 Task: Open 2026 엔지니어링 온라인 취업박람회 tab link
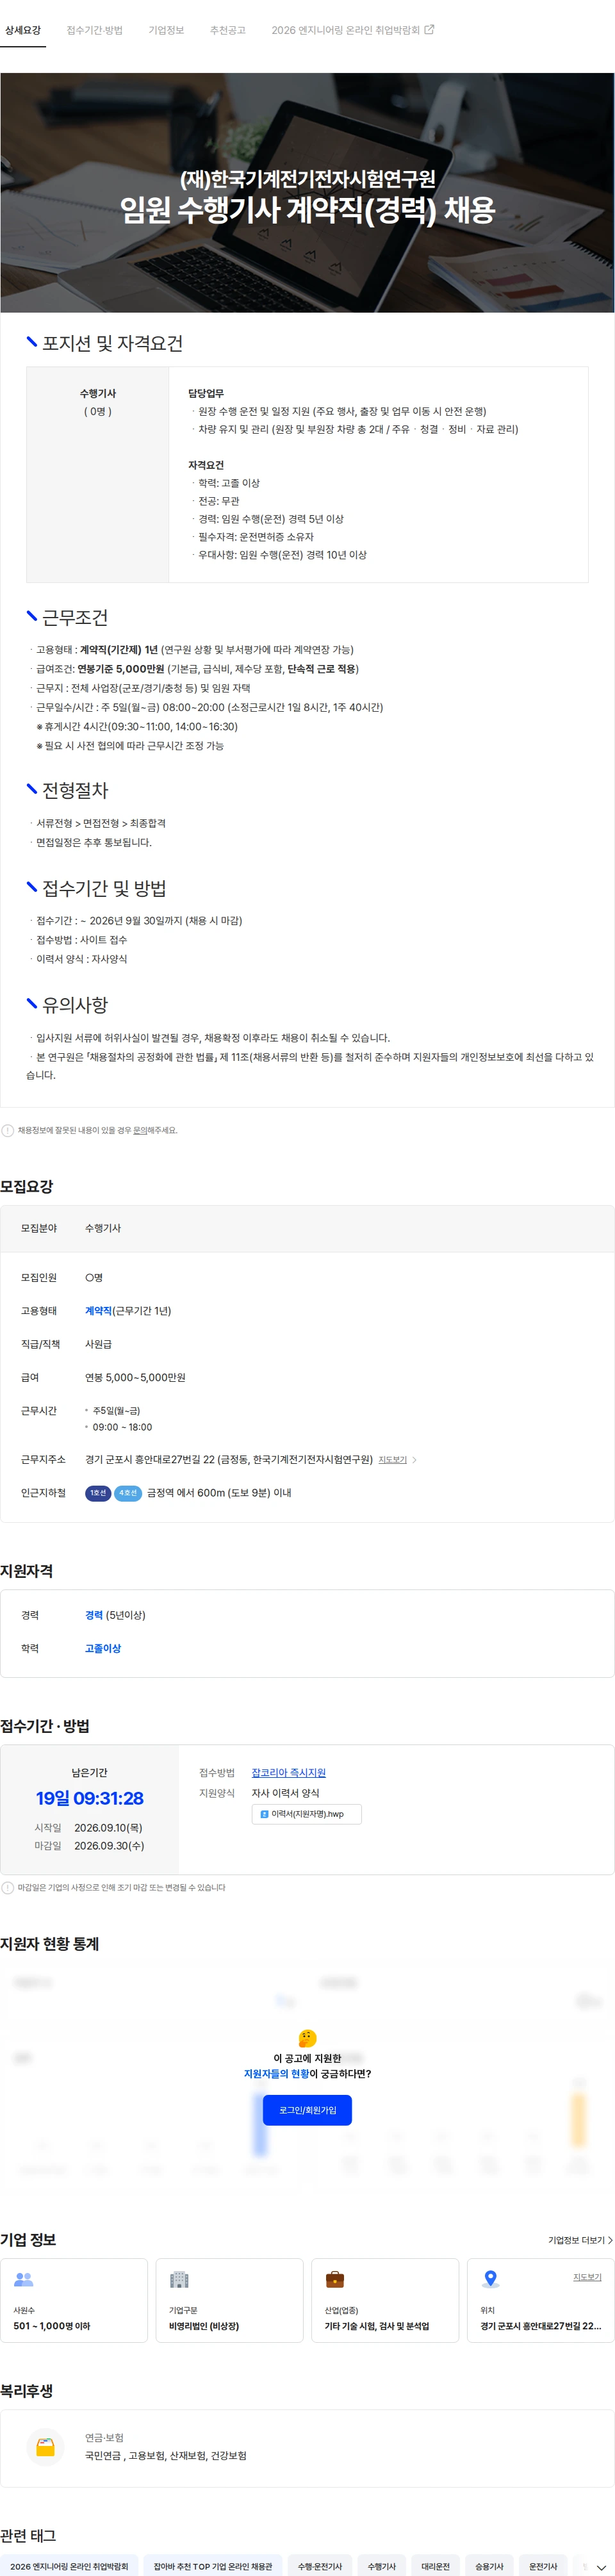point(352,30)
